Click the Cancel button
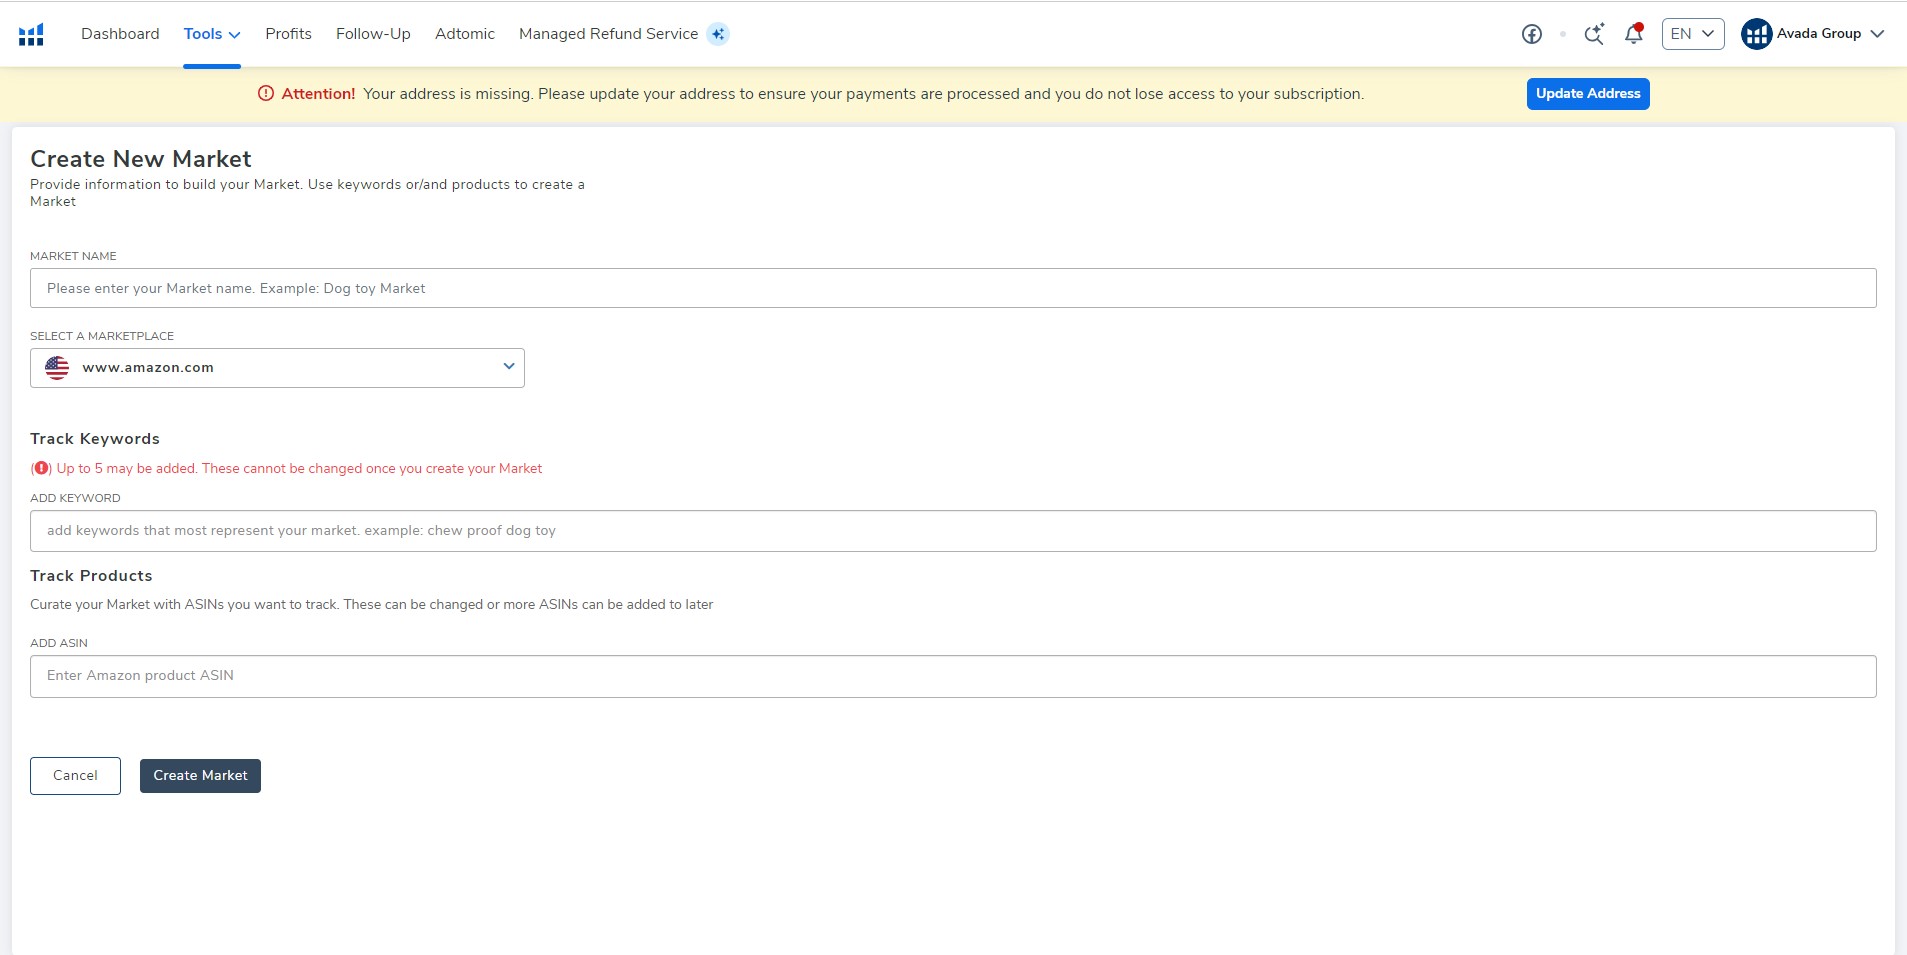The height and width of the screenshot is (955, 1907). (x=75, y=776)
